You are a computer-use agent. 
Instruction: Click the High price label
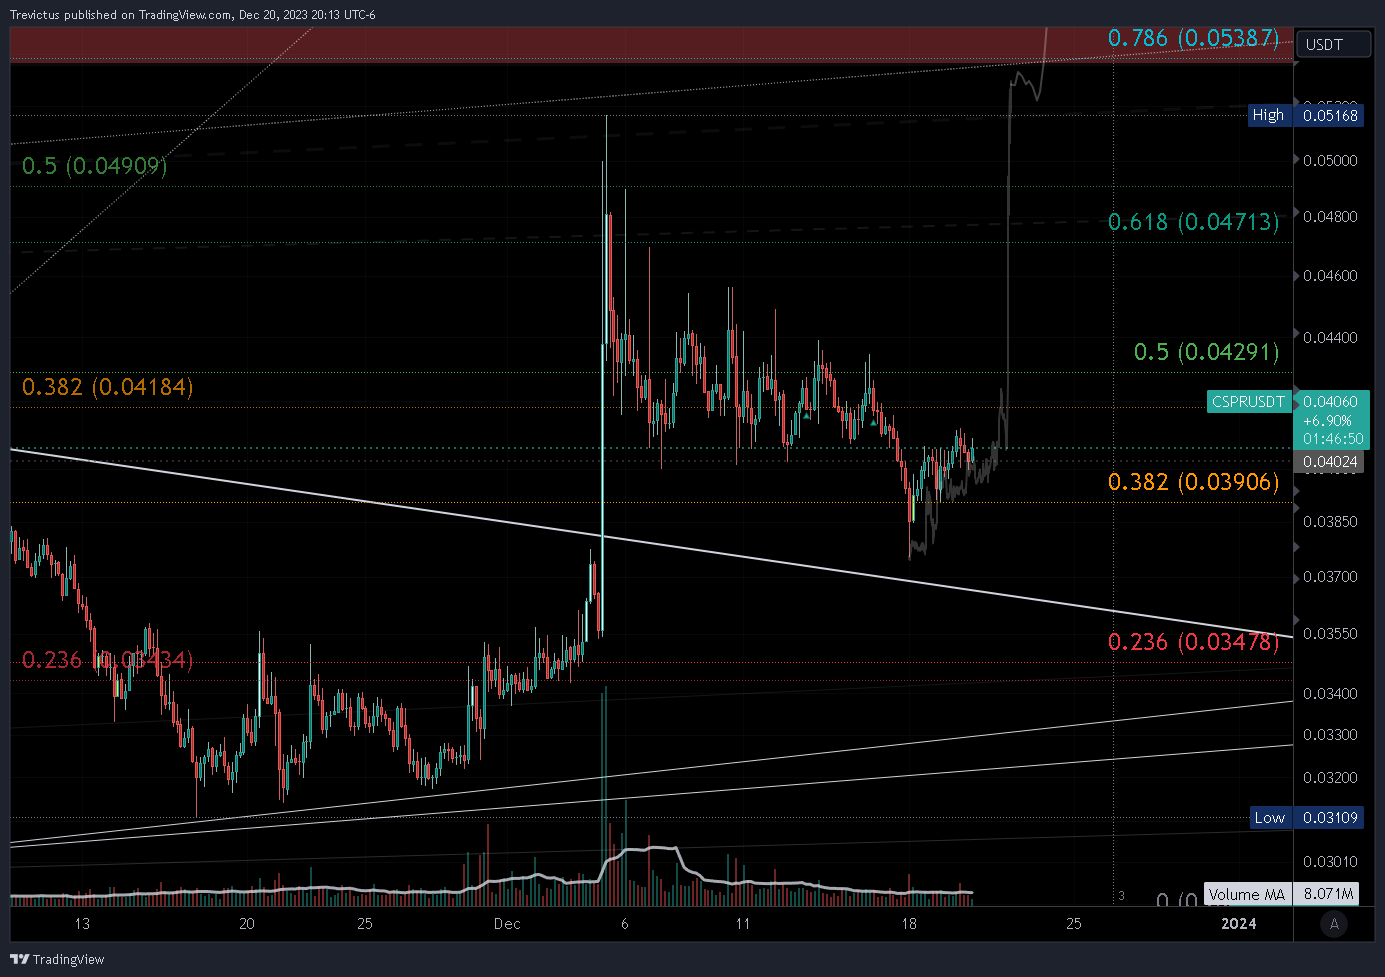(x=1268, y=115)
